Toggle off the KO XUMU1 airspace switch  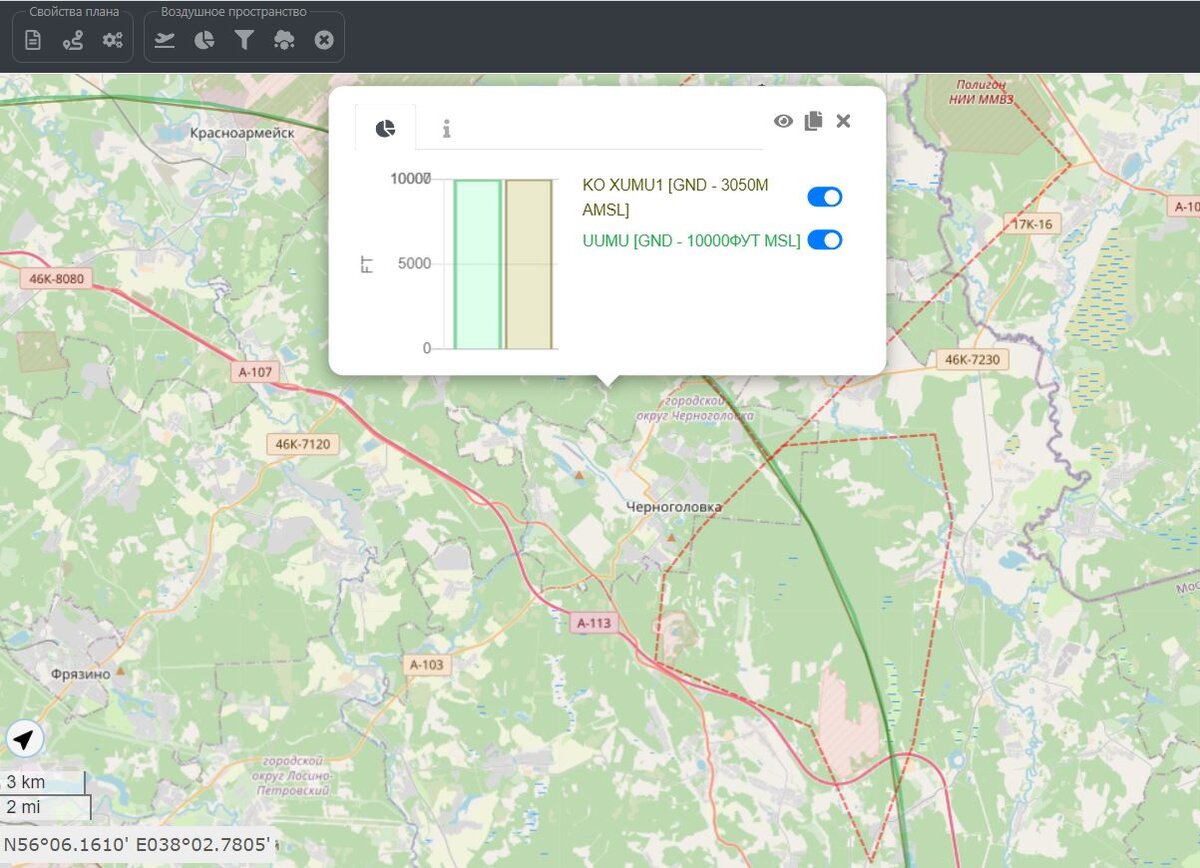[825, 197]
